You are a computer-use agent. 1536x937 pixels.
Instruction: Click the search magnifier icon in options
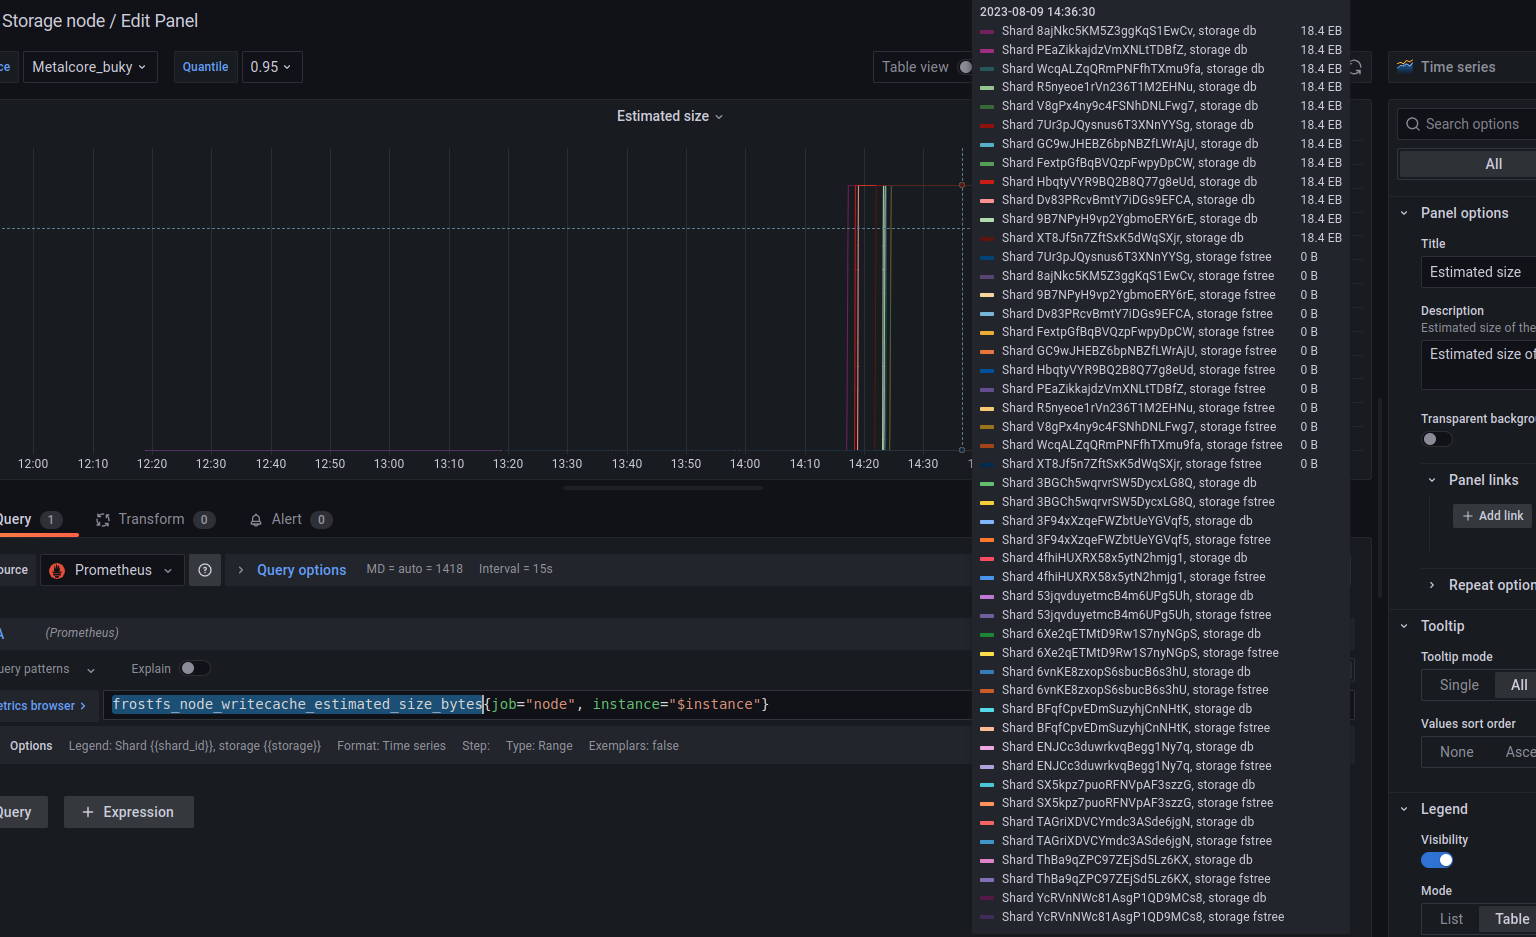tap(1413, 124)
